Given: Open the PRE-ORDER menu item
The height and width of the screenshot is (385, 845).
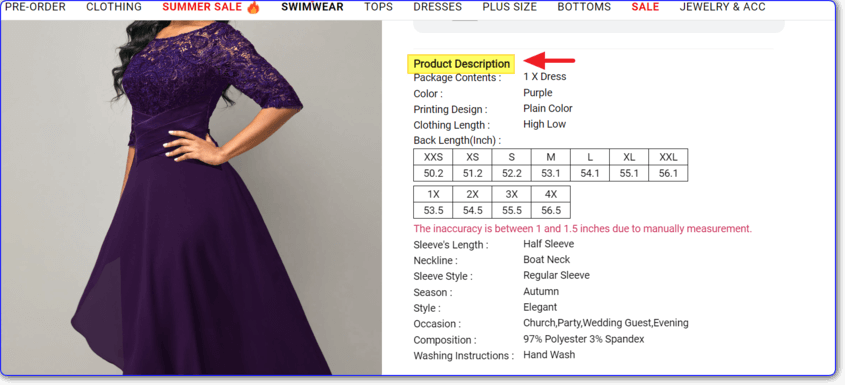Looking at the screenshot, I should coord(36,8).
